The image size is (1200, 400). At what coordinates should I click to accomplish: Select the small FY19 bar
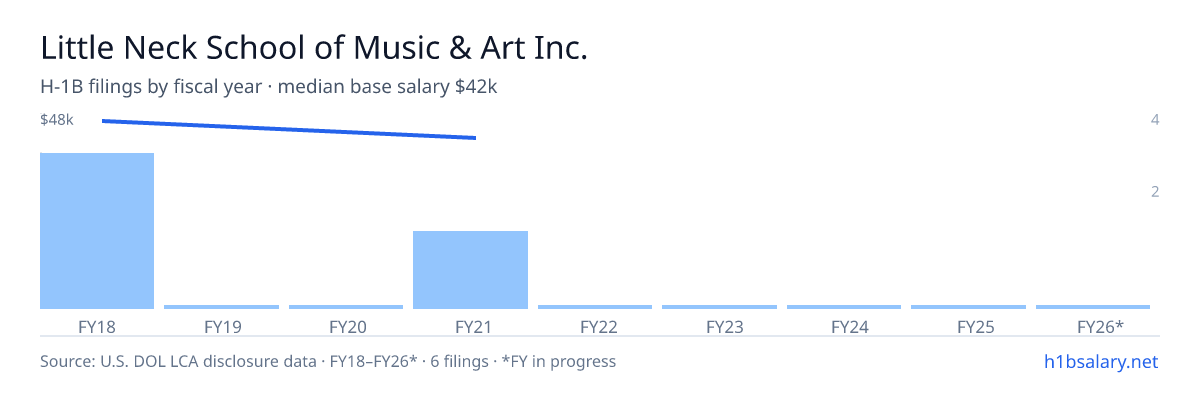[x=221, y=307]
